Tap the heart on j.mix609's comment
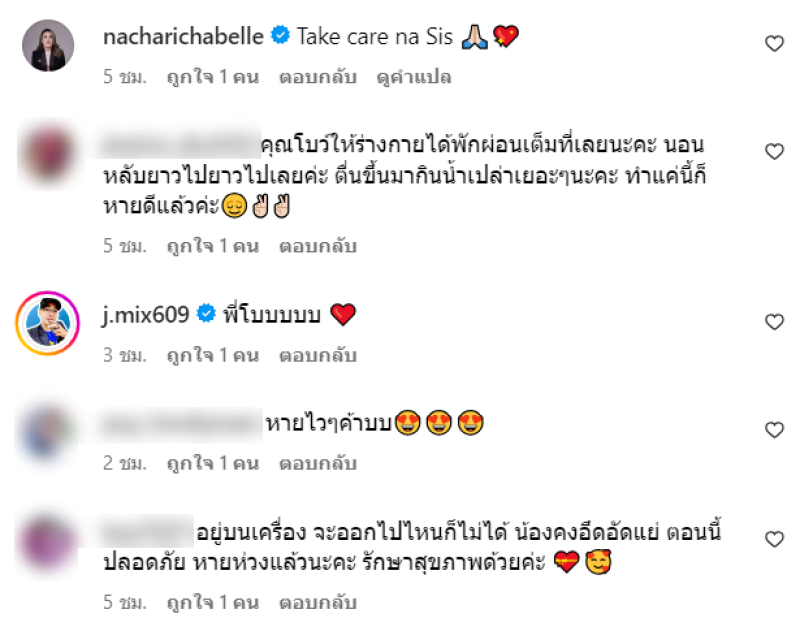 coord(774,322)
